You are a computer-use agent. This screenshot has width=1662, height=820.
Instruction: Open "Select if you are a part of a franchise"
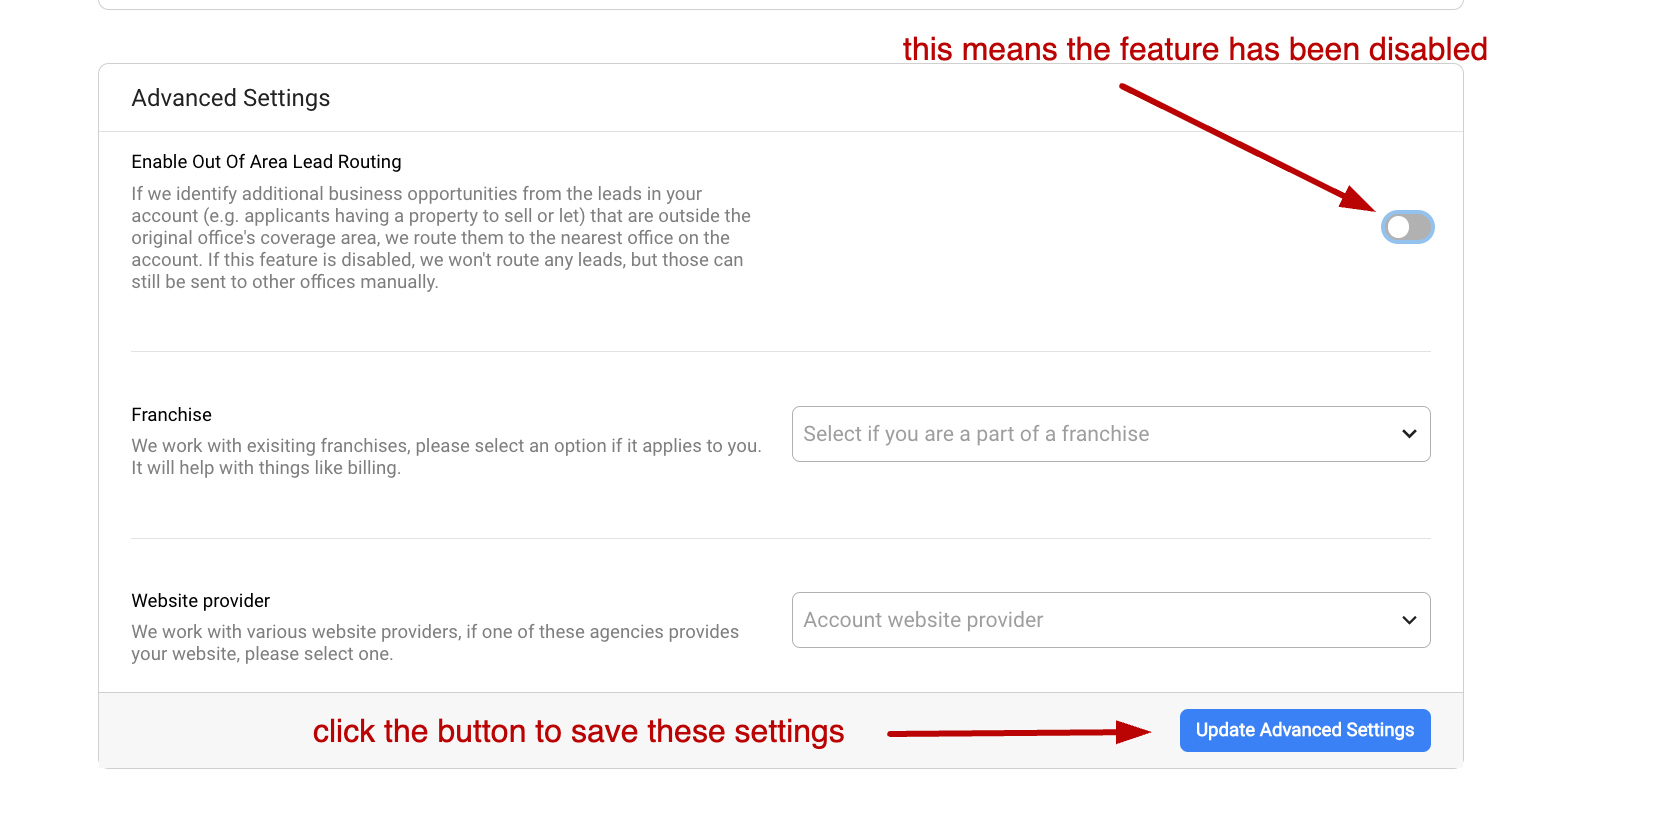pyautogui.click(x=1110, y=434)
